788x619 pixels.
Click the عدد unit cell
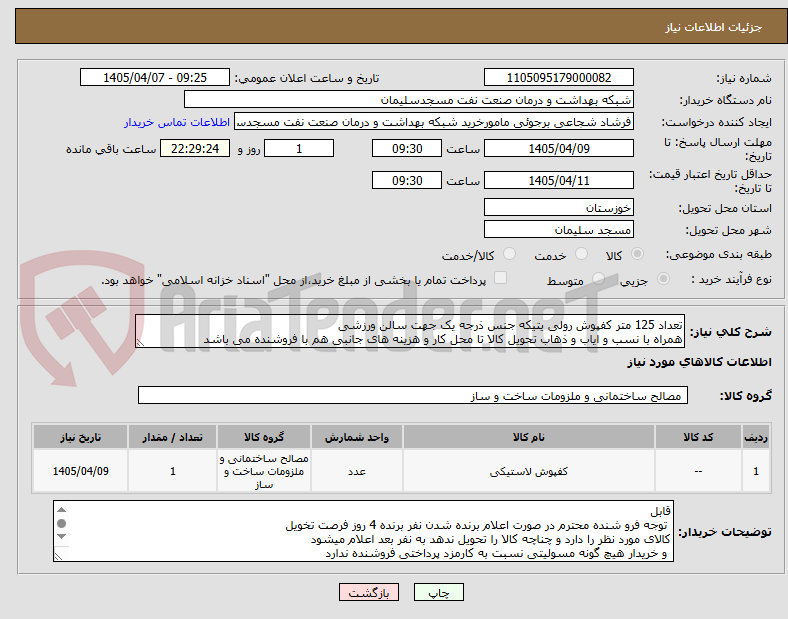click(x=357, y=471)
